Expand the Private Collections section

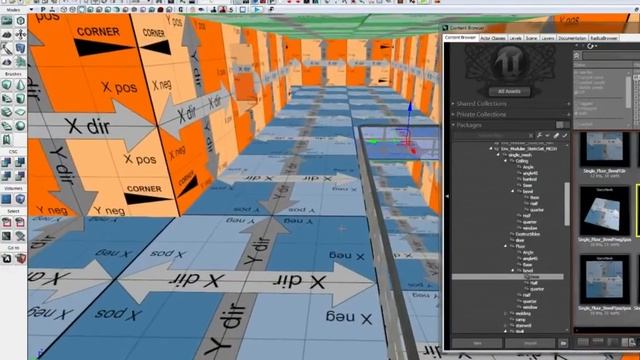[x=453, y=115]
